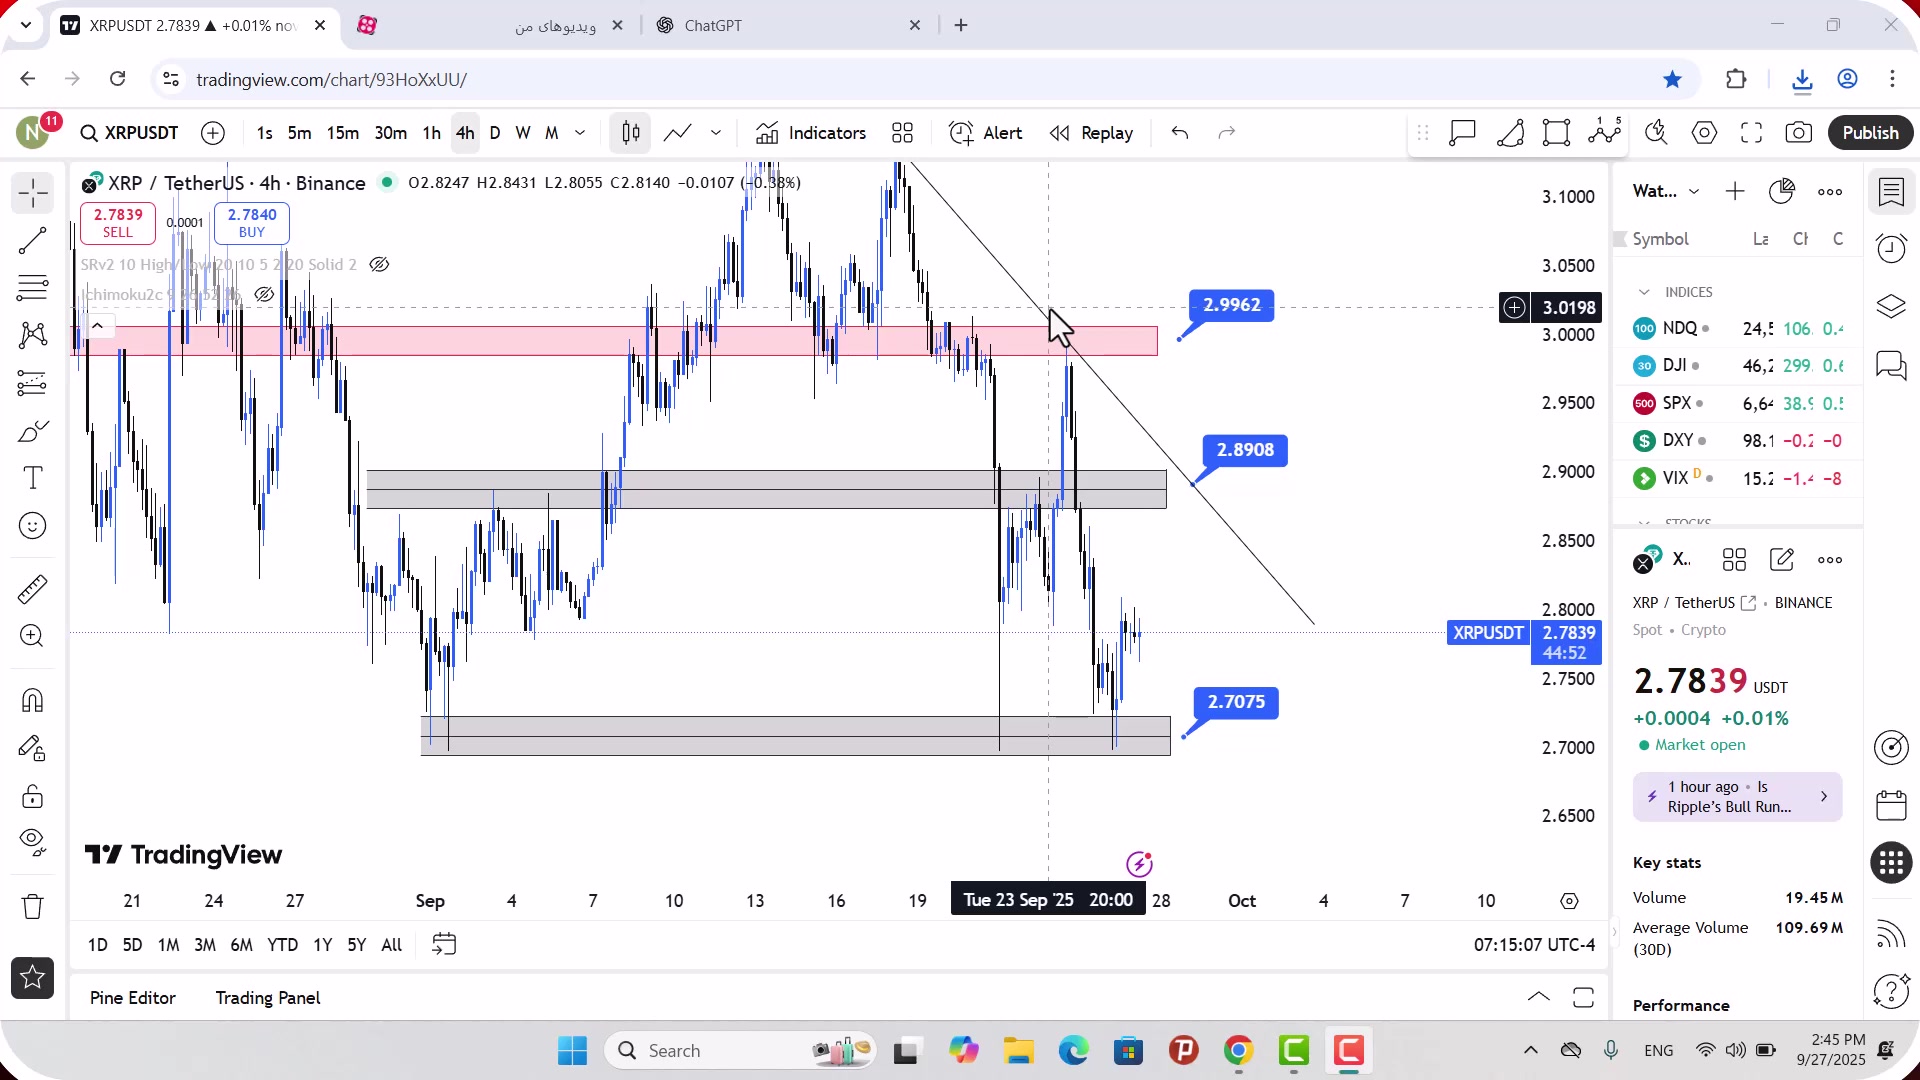The height and width of the screenshot is (1080, 1920).
Task: Collapse the indicator legend chevron
Action: [97, 326]
